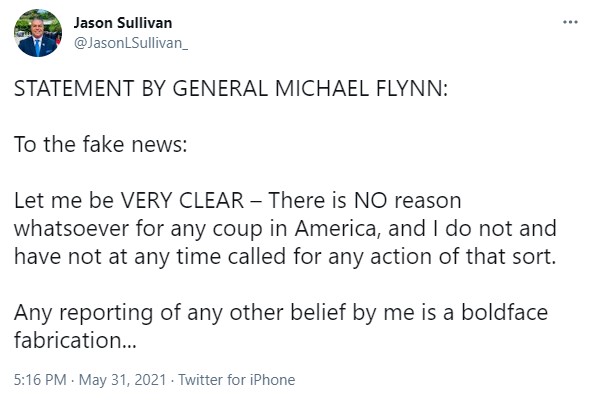Click the Twitter for iPhone source label
This screenshot has width=595, height=401.
237,380
